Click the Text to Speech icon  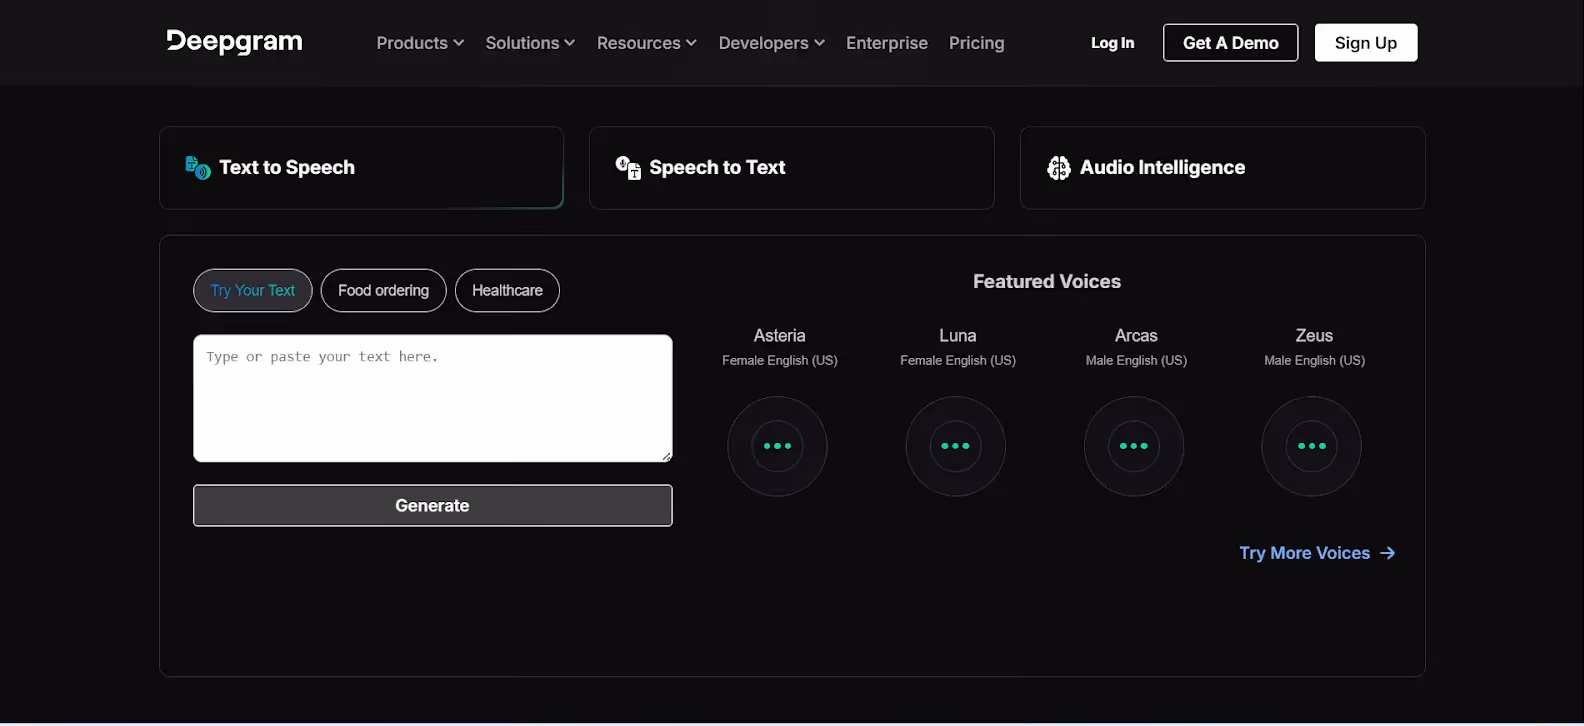click(198, 168)
